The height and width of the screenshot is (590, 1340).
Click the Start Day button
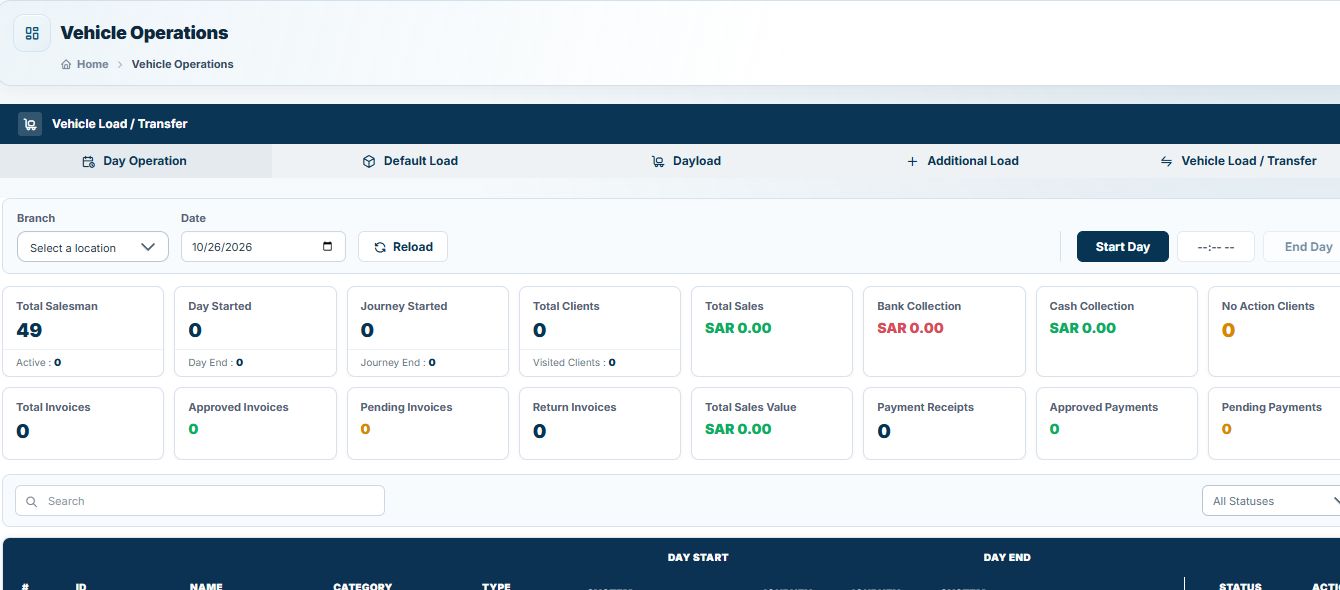click(x=1123, y=247)
